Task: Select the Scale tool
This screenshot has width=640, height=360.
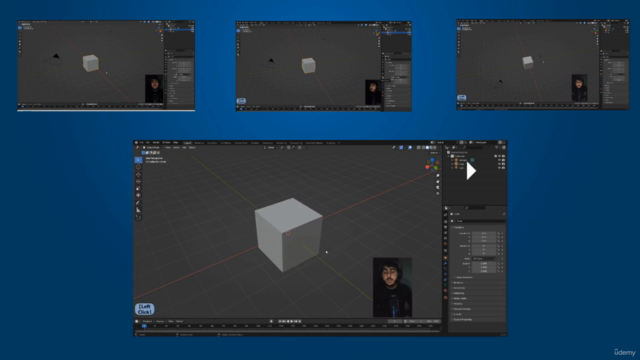Action: [138, 188]
